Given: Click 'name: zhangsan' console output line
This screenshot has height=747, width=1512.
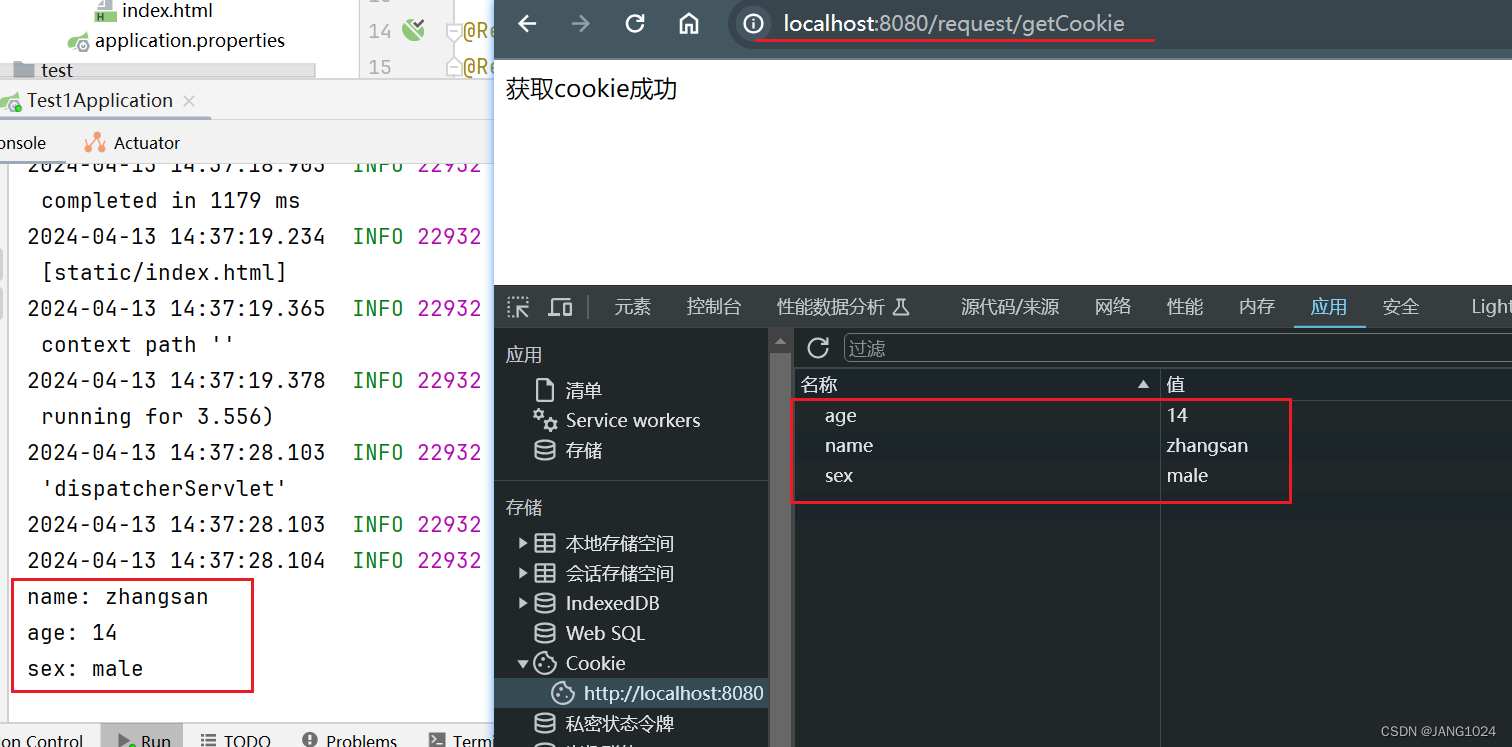Looking at the screenshot, I should (x=118, y=597).
